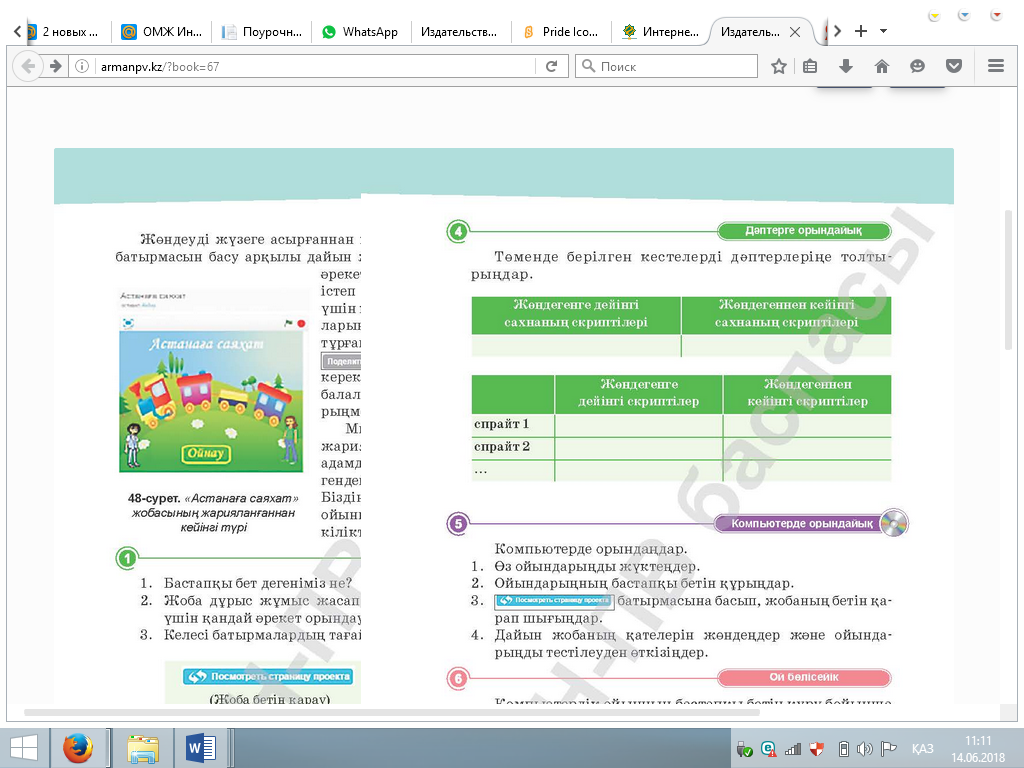Bookmark this page with the star icon
This screenshot has height=768, width=1024.
778,66
